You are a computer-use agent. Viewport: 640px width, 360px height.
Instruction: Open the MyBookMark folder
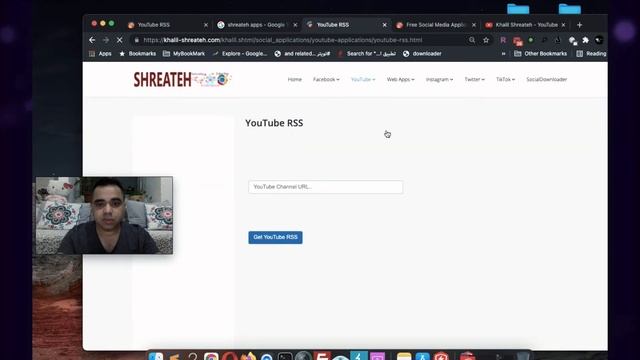pos(184,53)
